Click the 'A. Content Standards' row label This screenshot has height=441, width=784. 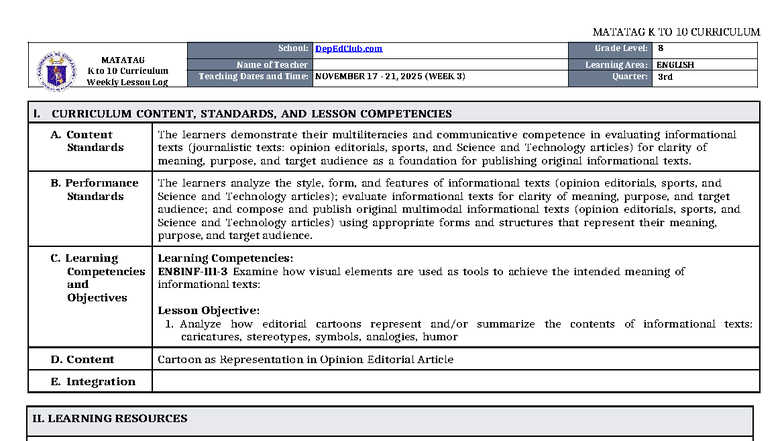(87, 141)
